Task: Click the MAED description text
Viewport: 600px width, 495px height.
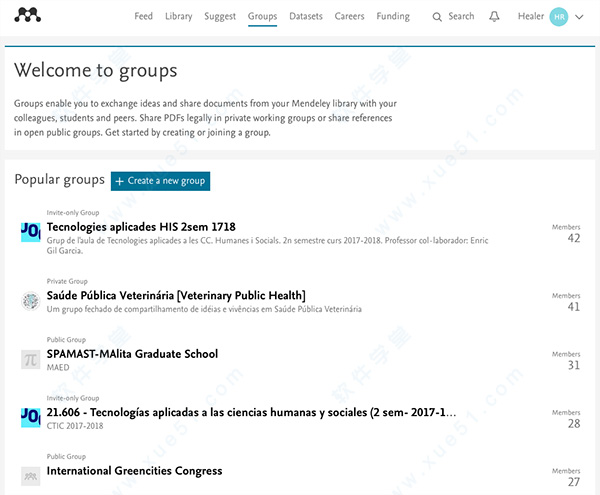Action: [58, 368]
